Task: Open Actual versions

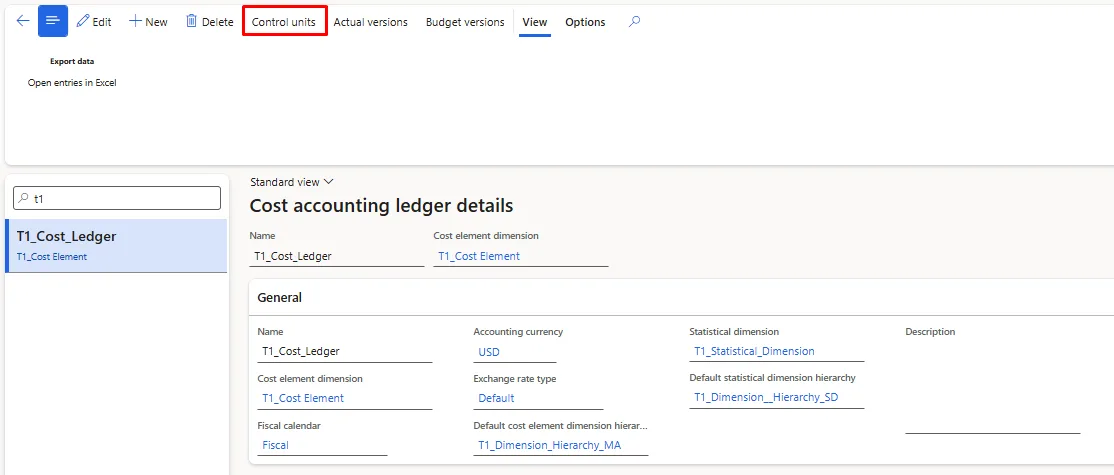Action: [371, 22]
